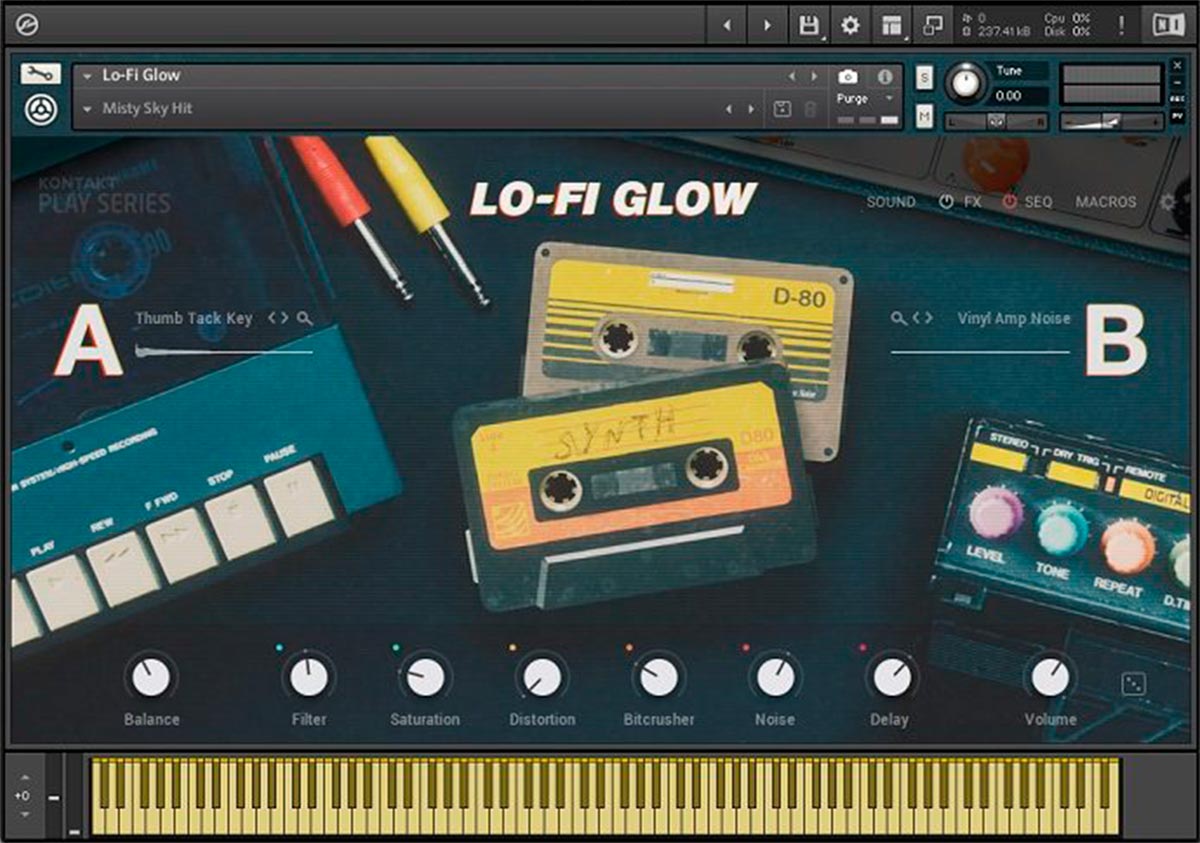
Task: Delete snapshot with the trash icon
Action: [x=811, y=109]
